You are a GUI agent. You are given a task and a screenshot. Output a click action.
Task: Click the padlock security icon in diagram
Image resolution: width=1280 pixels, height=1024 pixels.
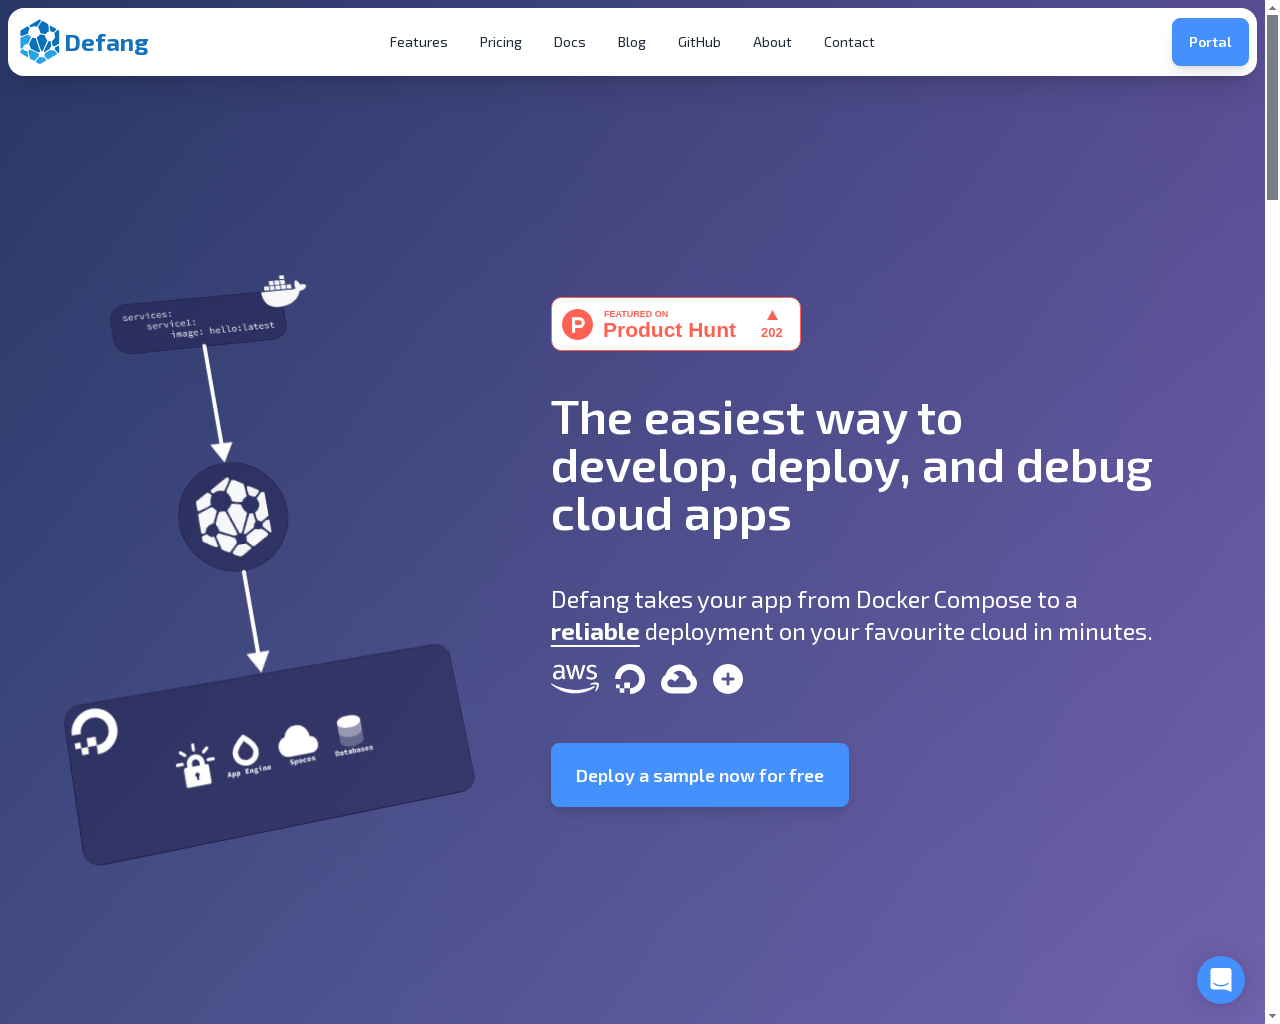tap(195, 766)
